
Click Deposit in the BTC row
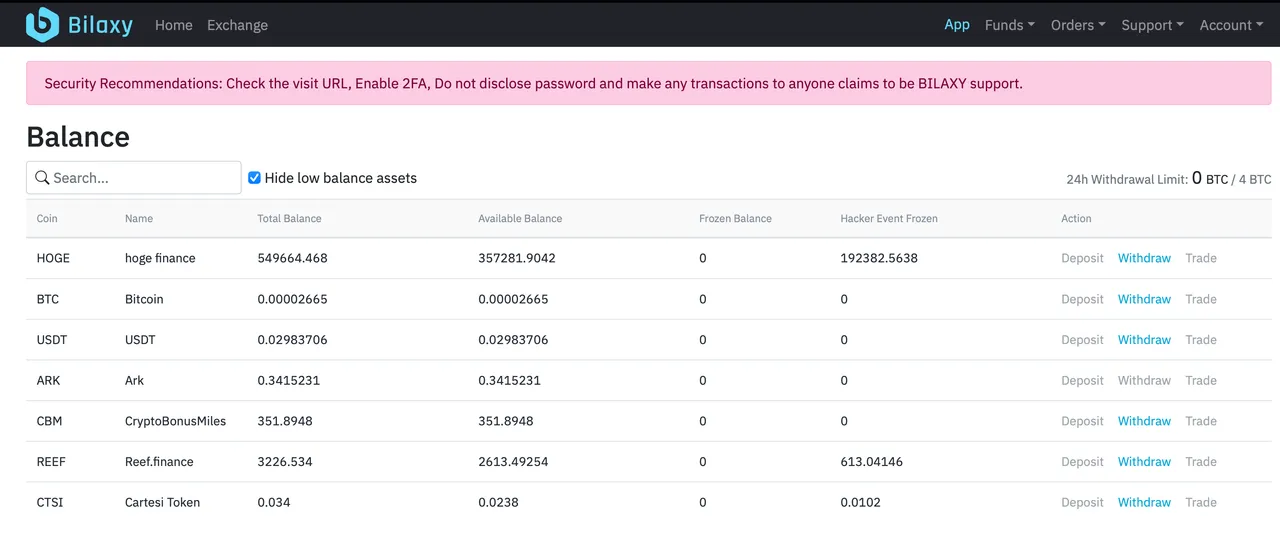tap(1083, 299)
